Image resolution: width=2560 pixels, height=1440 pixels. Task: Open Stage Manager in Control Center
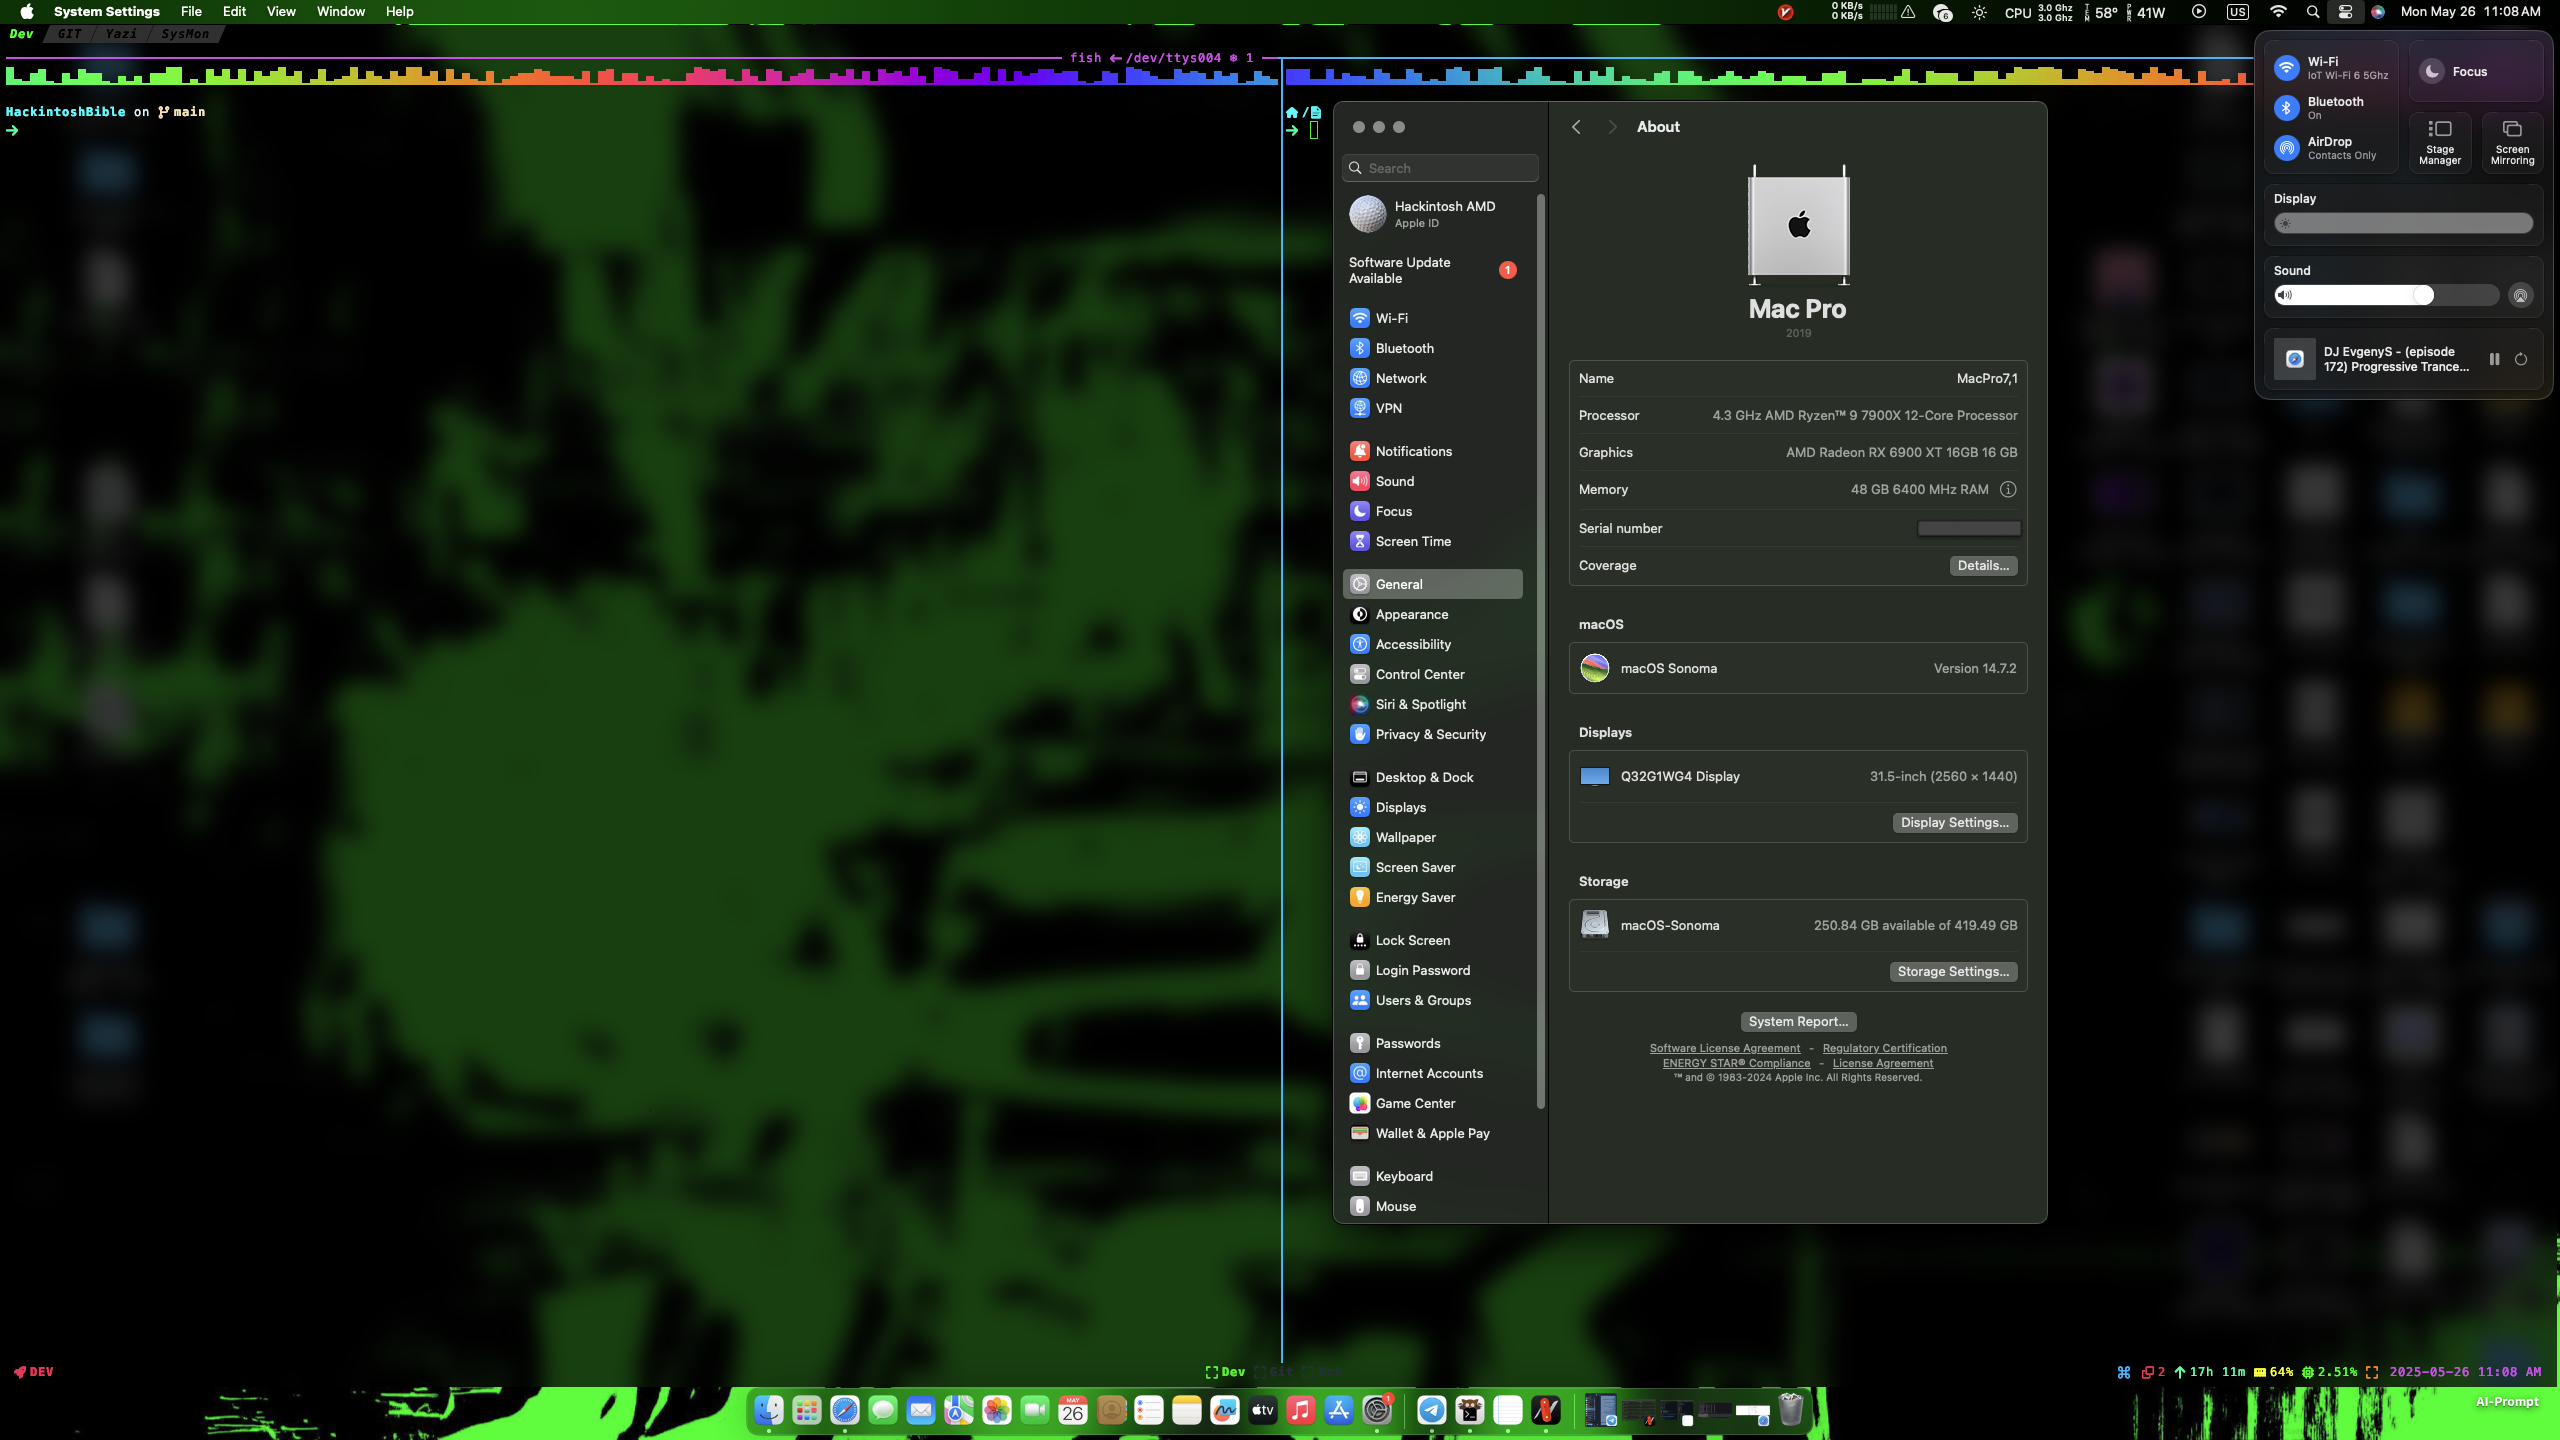(x=2439, y=142)
